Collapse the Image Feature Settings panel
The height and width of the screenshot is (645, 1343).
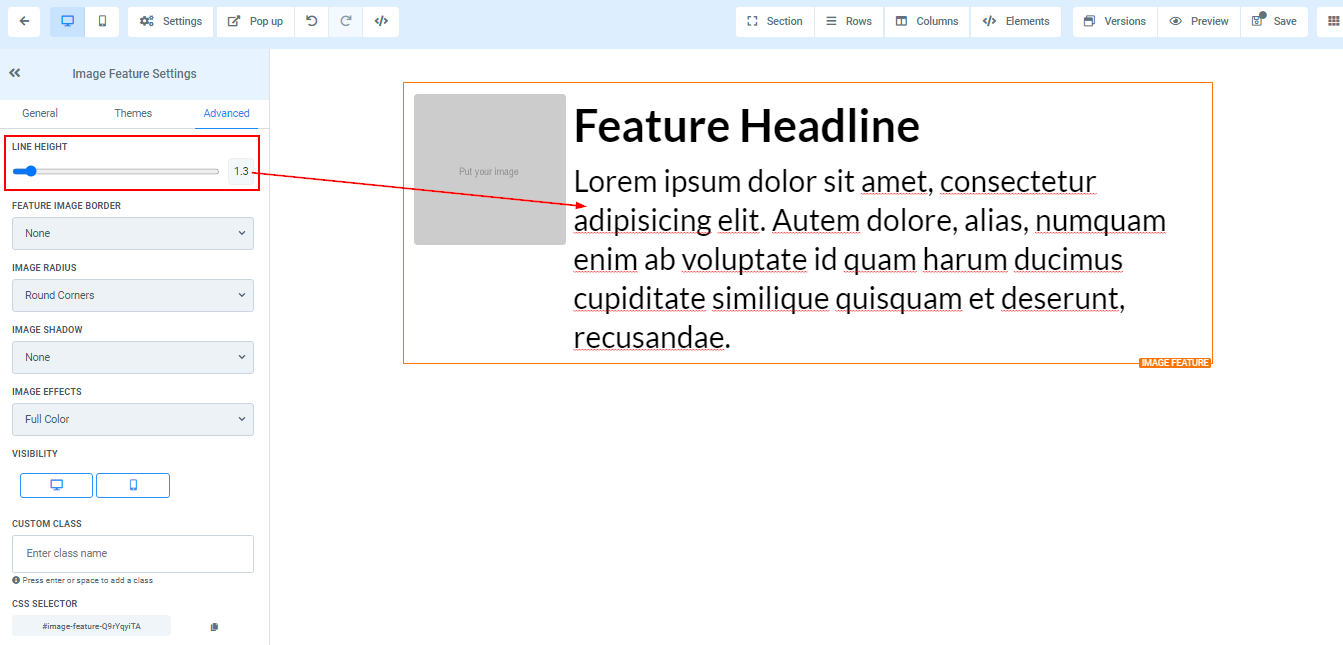(x=15, y=73)
